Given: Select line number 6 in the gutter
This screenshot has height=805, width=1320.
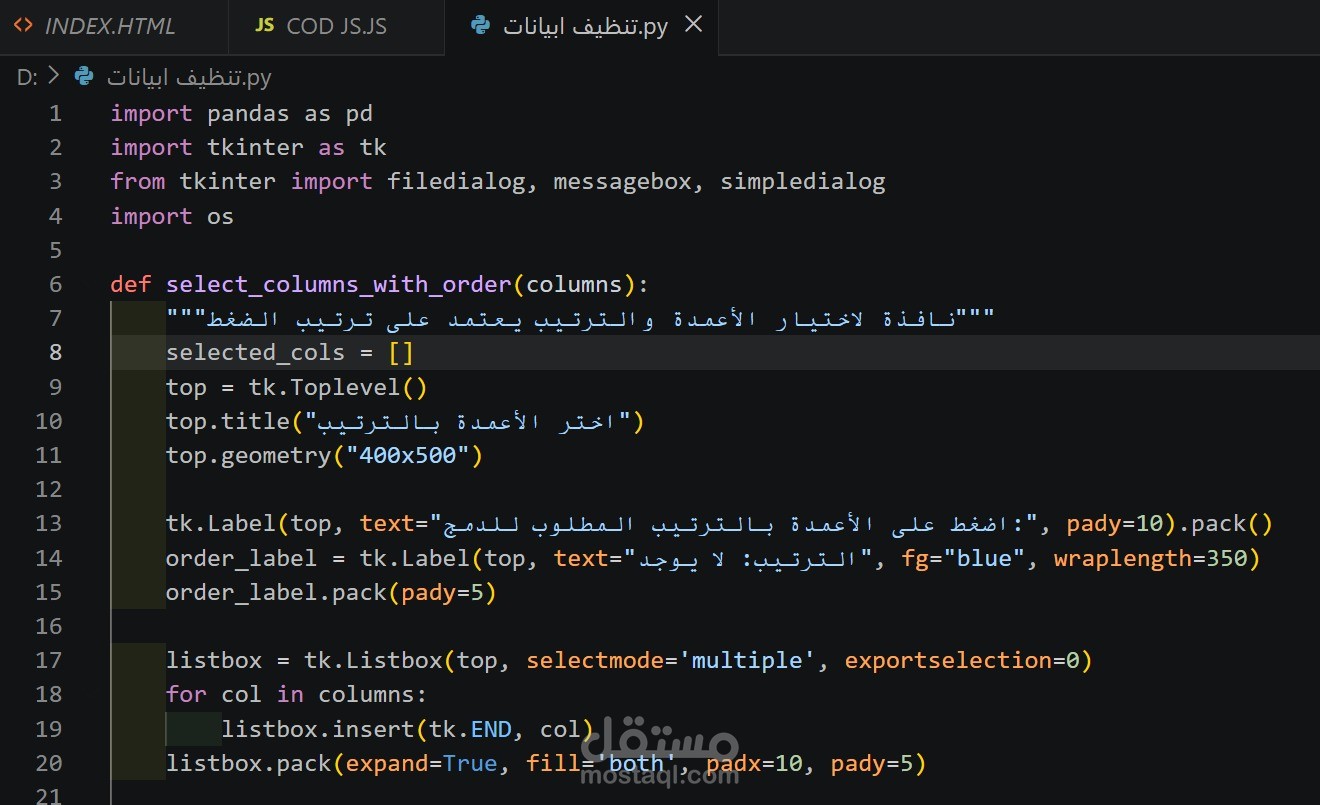Looking at the screenshot, I should (55, 284).
